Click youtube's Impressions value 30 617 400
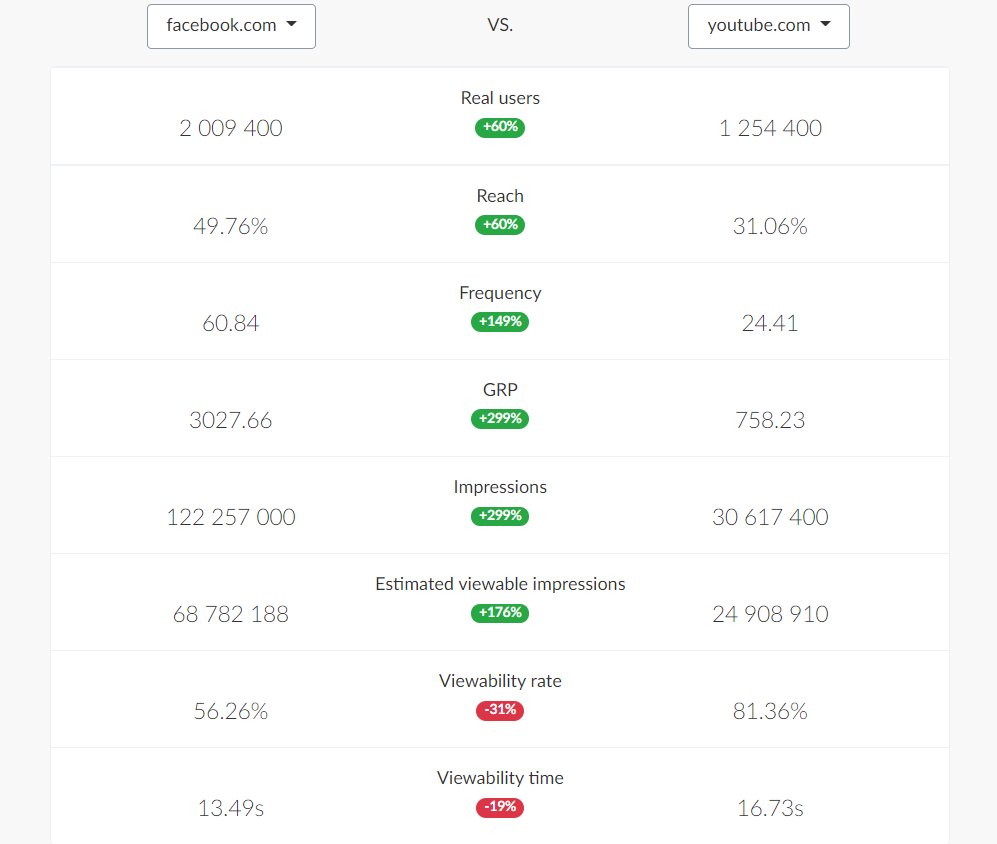This screenshot has height=844, width=997. [x=770, y=517]
